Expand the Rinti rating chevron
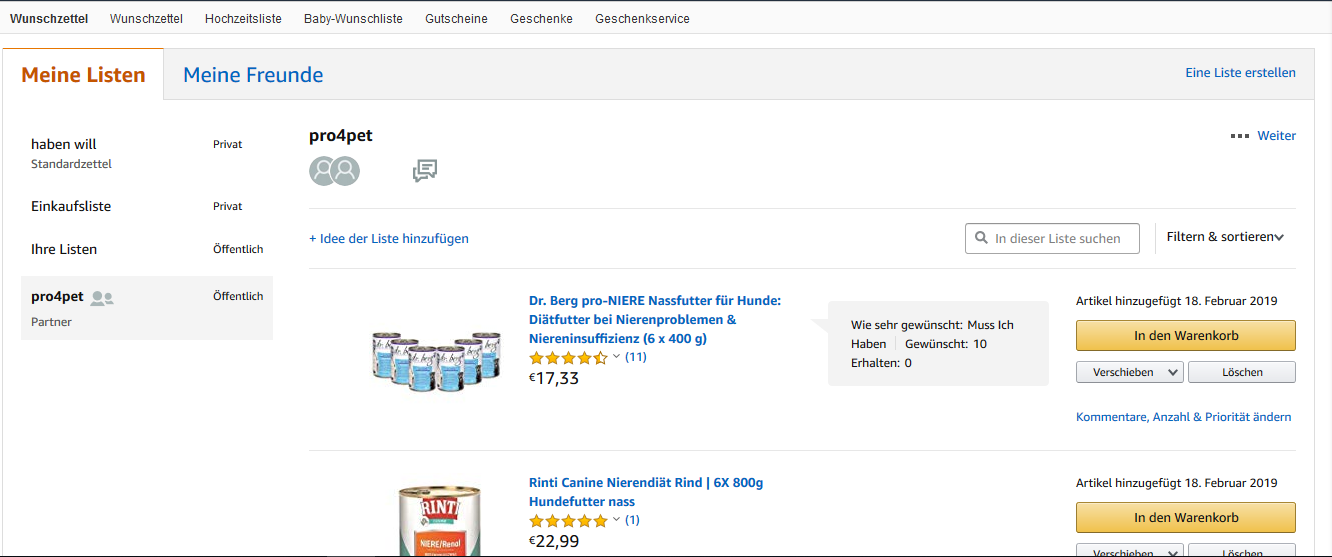The height and width of the screenshot is (557, 1332). pos(616,520)
